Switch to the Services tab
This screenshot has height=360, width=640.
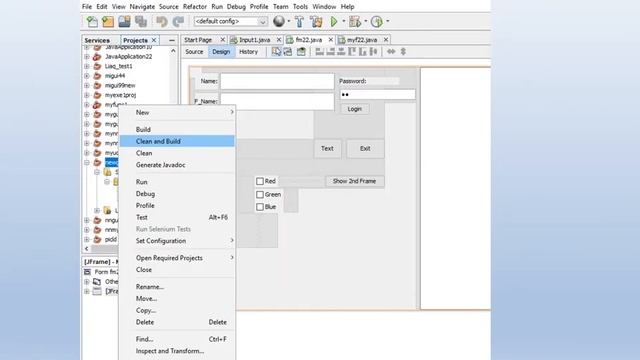click(97, 40)
